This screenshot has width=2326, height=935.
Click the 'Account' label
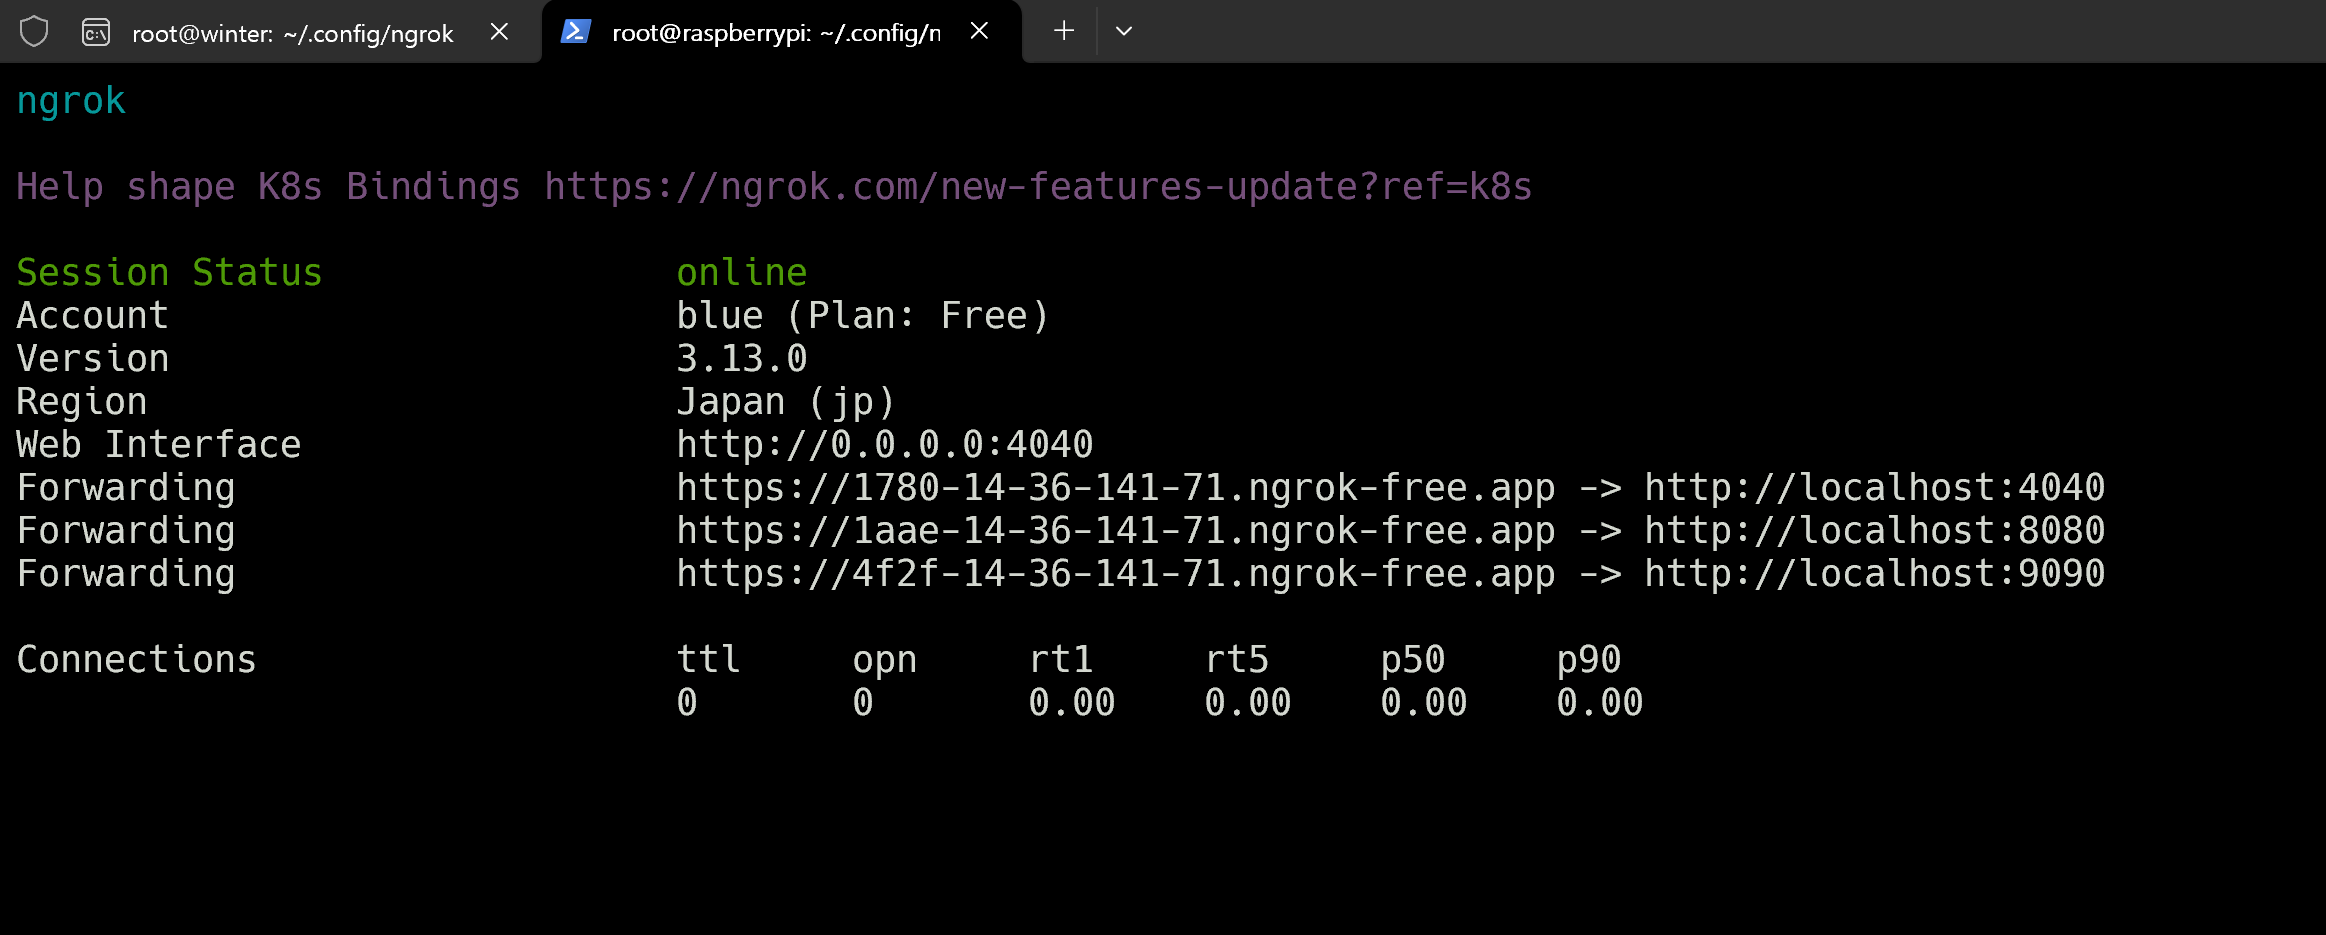92,315
